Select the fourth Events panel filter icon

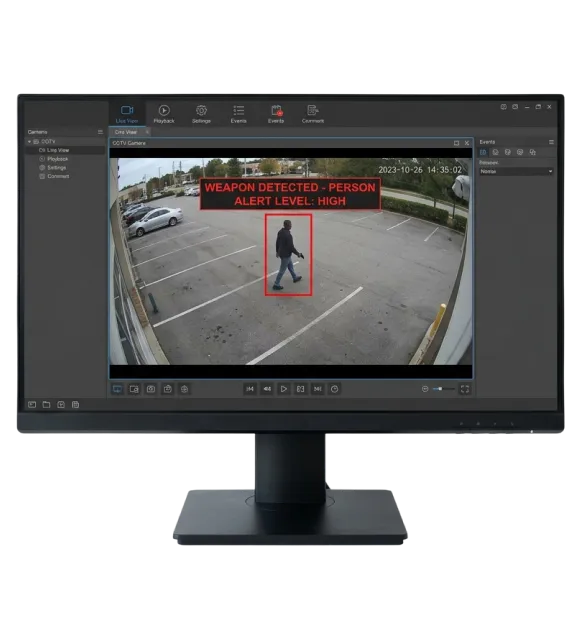(x=520, y=152)
